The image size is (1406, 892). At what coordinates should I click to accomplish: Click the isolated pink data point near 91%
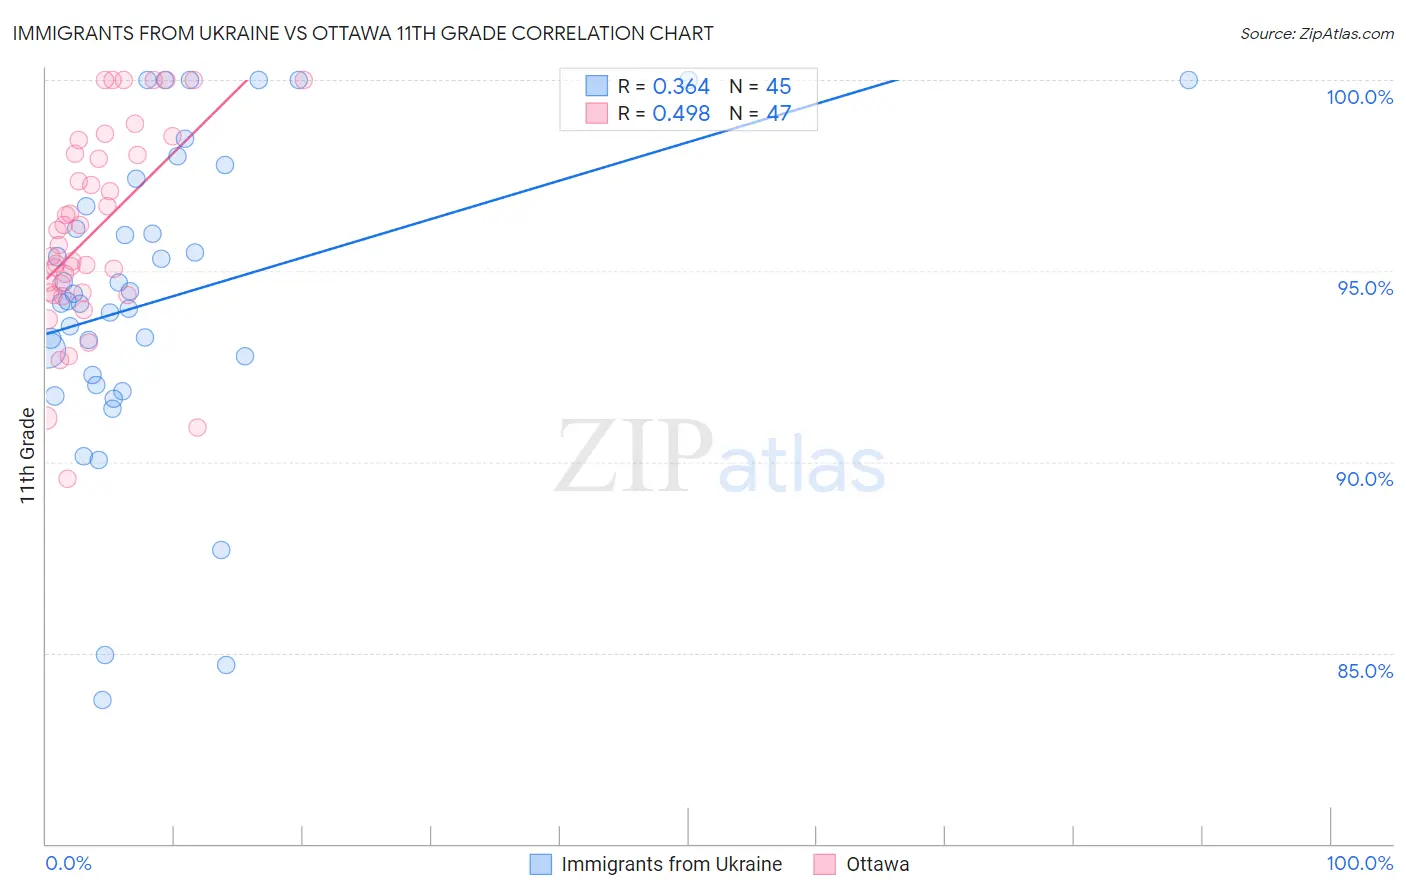click(197, 427)
